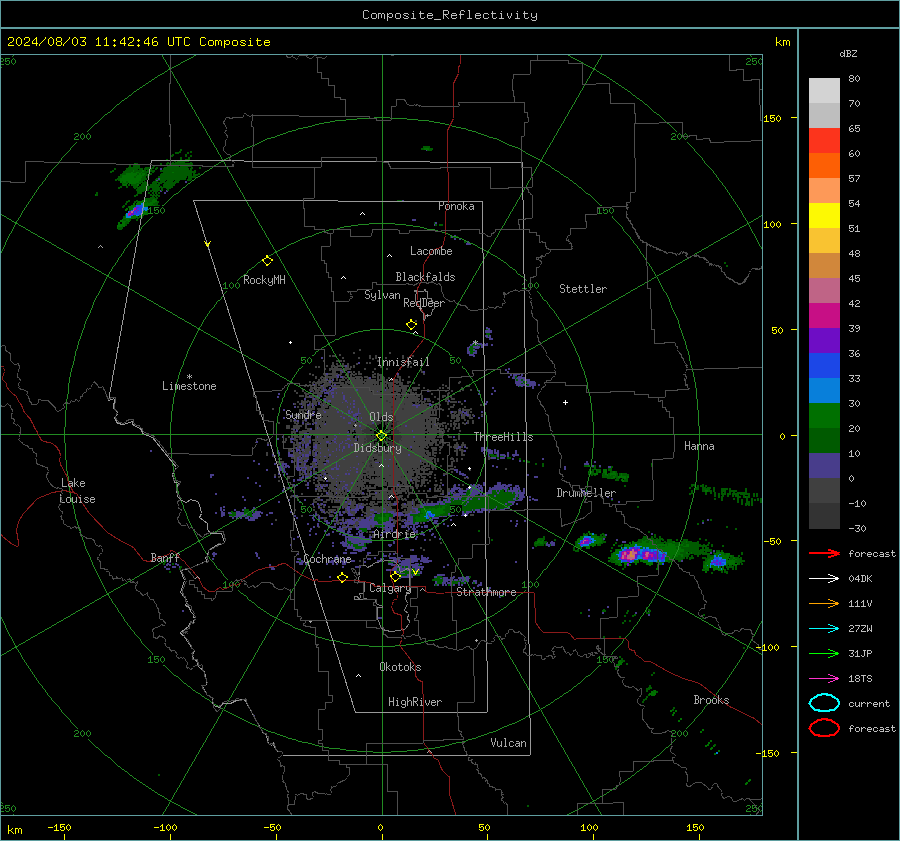Image resolution: width=900 pixels, height=841 pixels.
Task: Pick the green 31JP arrow legend icon
Action: [x=824, y=653]
